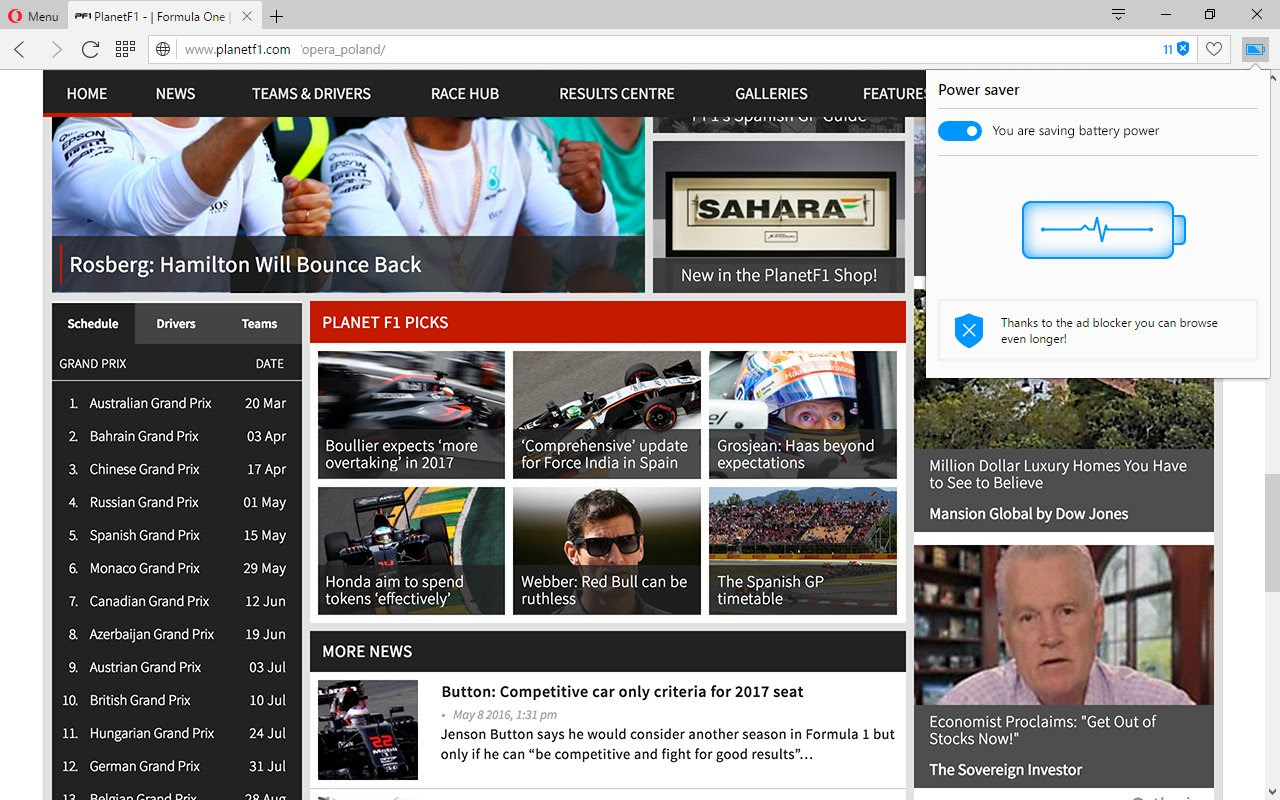Click the 'DATE' column header in schedule
The width and height of the screenshot is (1280, 800).
click(x=270, y=364)
